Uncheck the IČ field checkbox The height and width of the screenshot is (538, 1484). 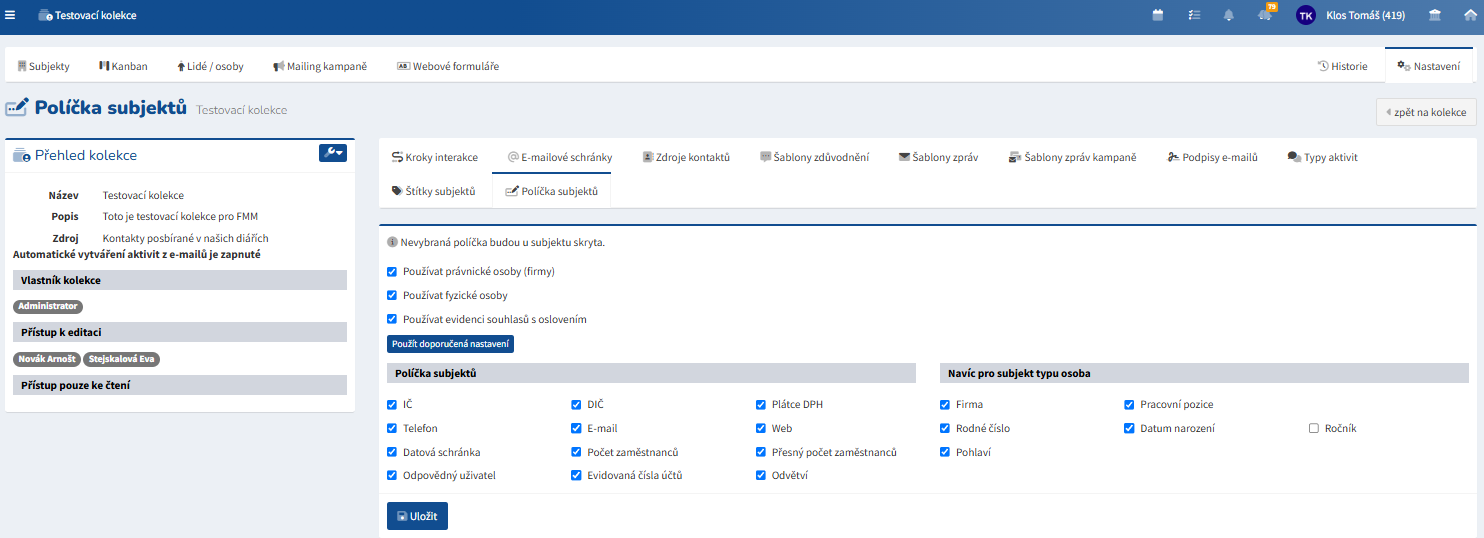(x=392, y=404)
